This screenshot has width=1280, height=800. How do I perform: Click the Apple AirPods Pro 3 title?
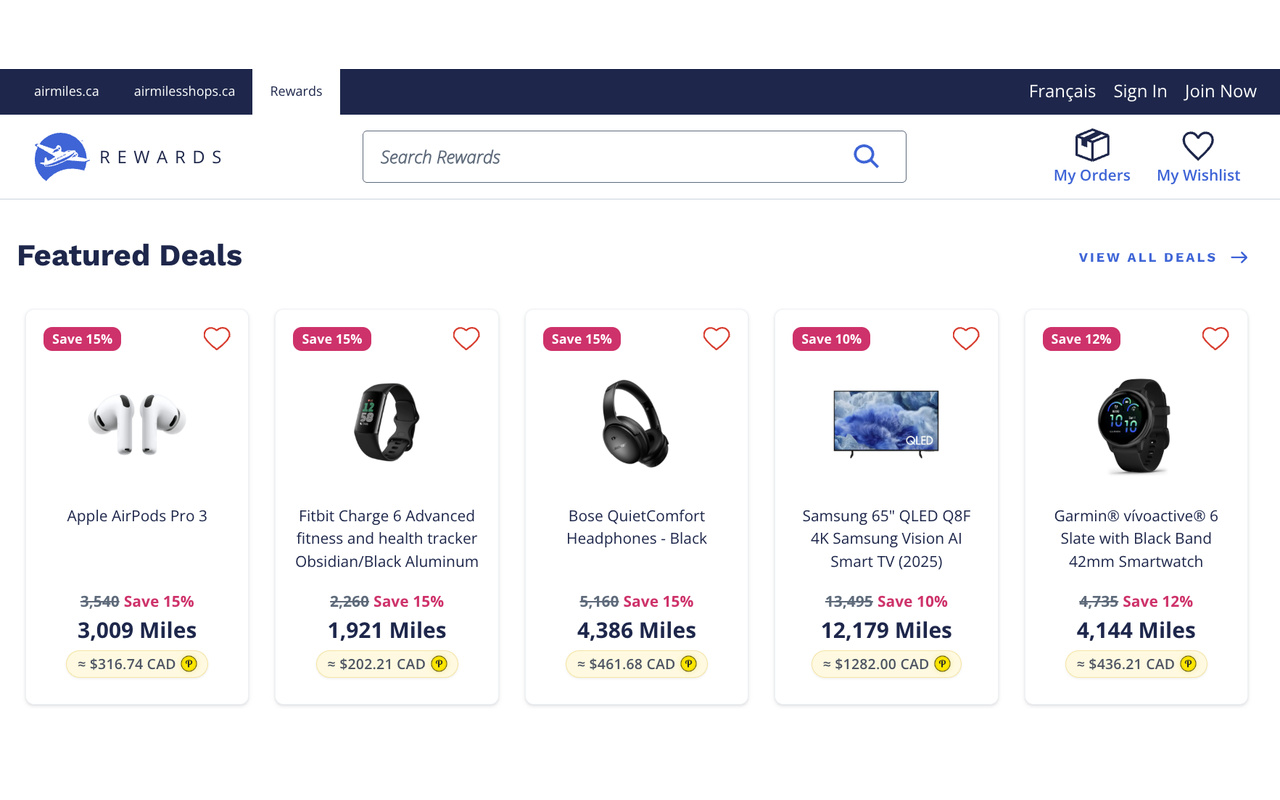137,516
